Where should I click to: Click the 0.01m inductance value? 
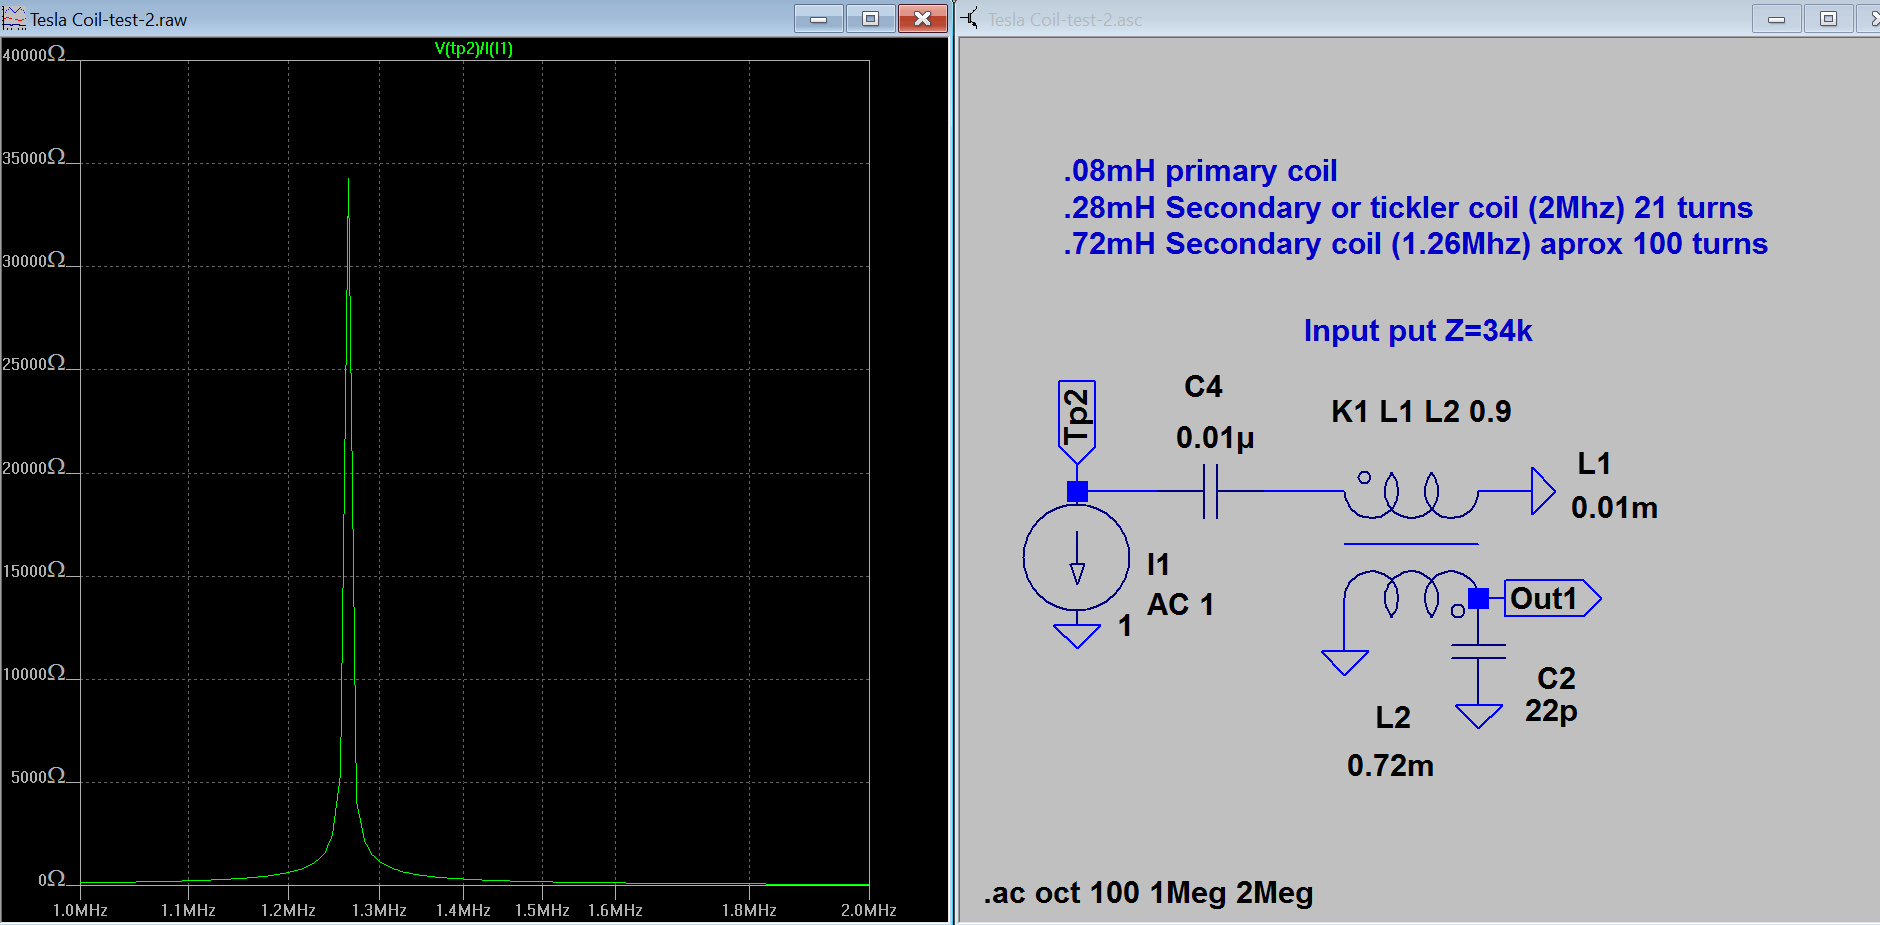pos(1614,507)
